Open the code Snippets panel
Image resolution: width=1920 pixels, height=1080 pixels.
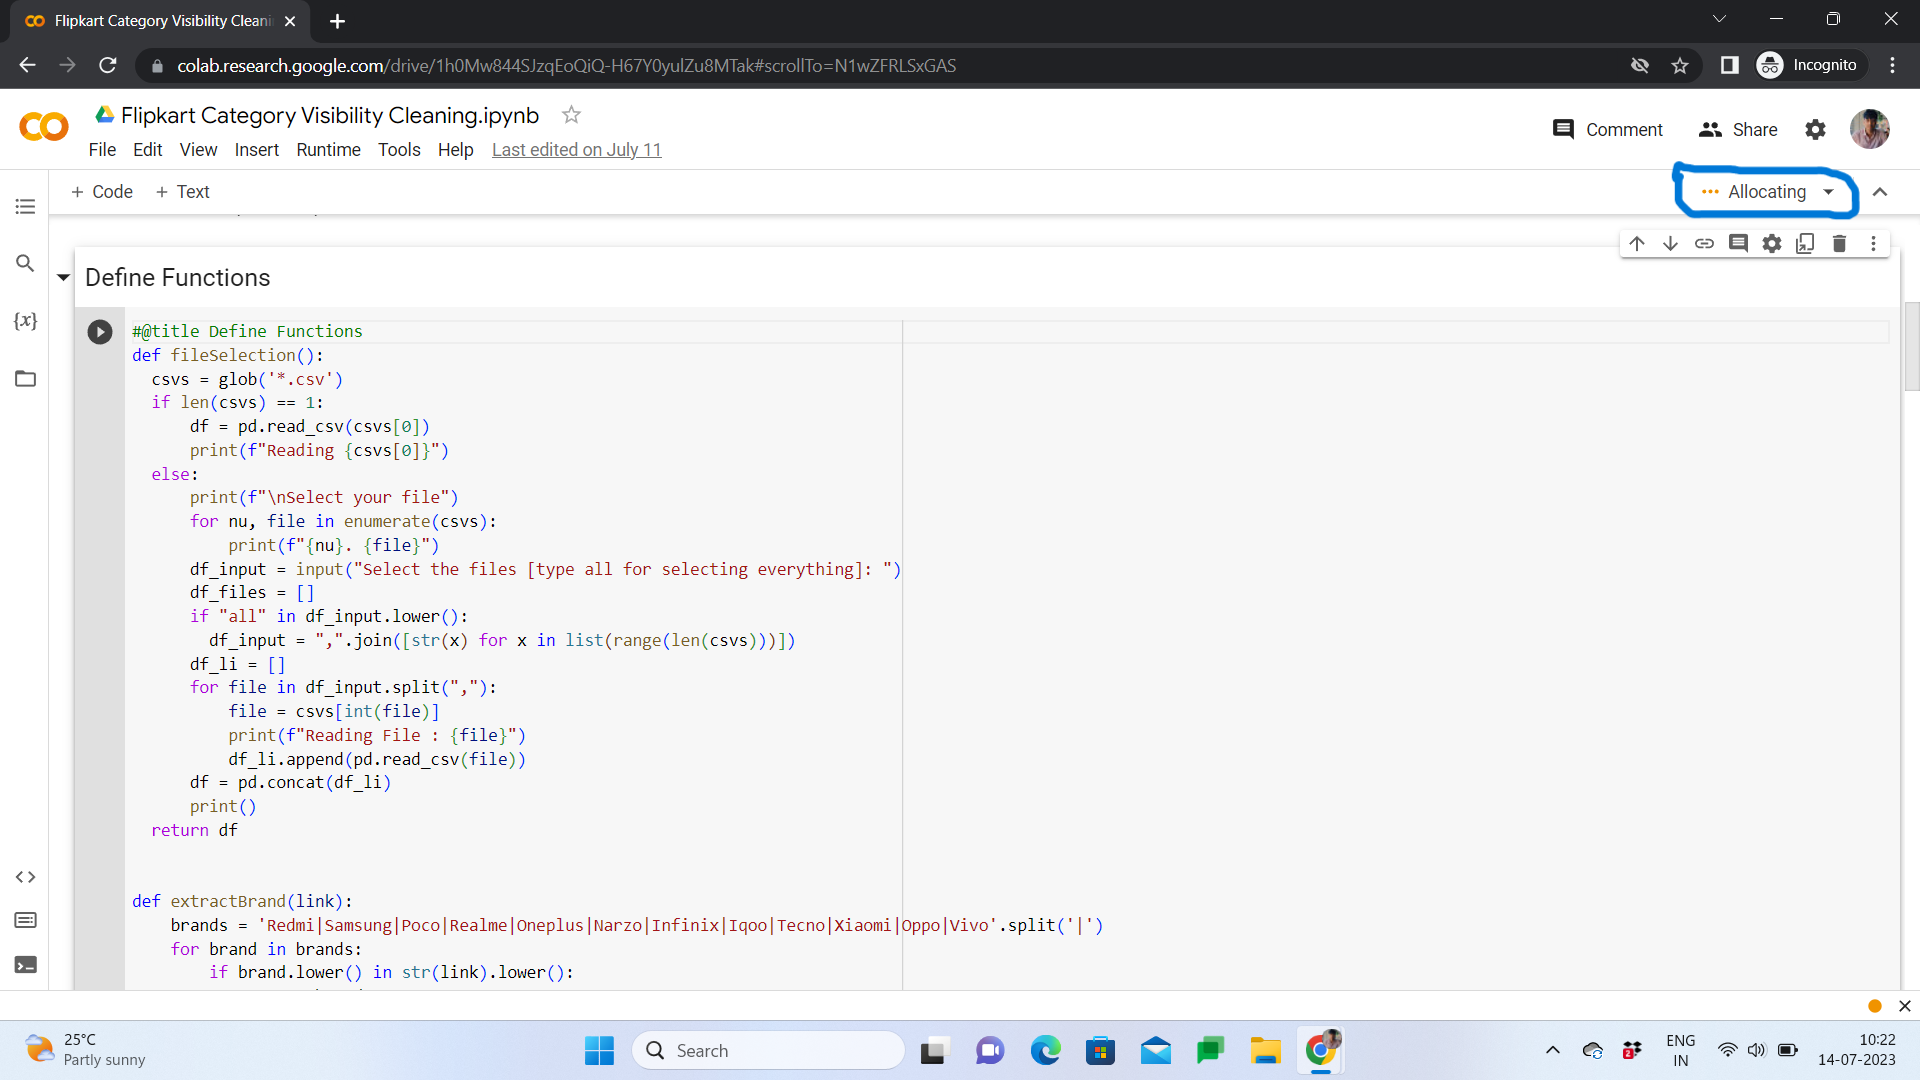click(x=25, y=877)
